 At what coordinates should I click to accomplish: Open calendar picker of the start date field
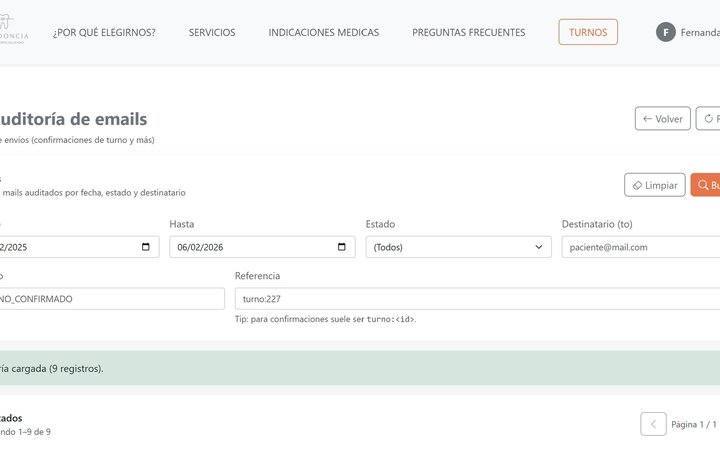tap(146, 247)
